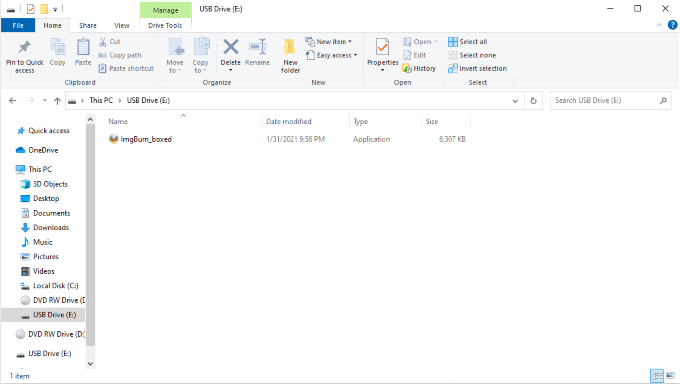
Task: Click Select none
Action: click(472, 55)
